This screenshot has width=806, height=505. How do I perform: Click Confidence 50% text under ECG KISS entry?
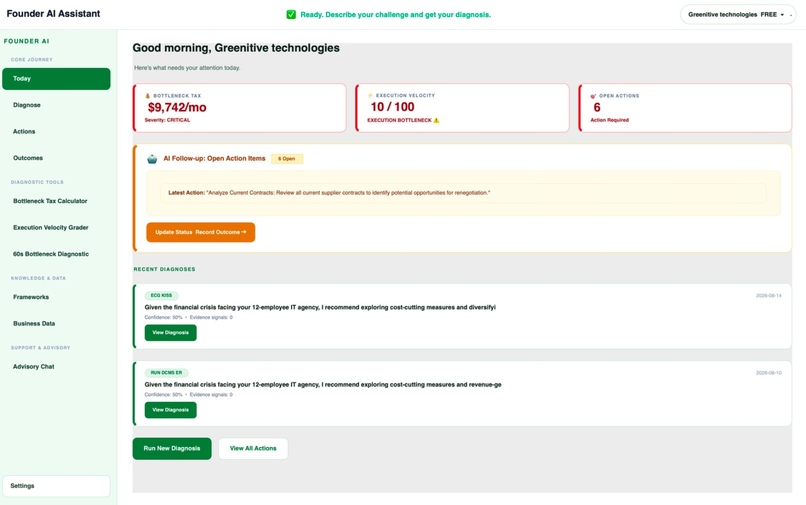click(x=163, y=317)
